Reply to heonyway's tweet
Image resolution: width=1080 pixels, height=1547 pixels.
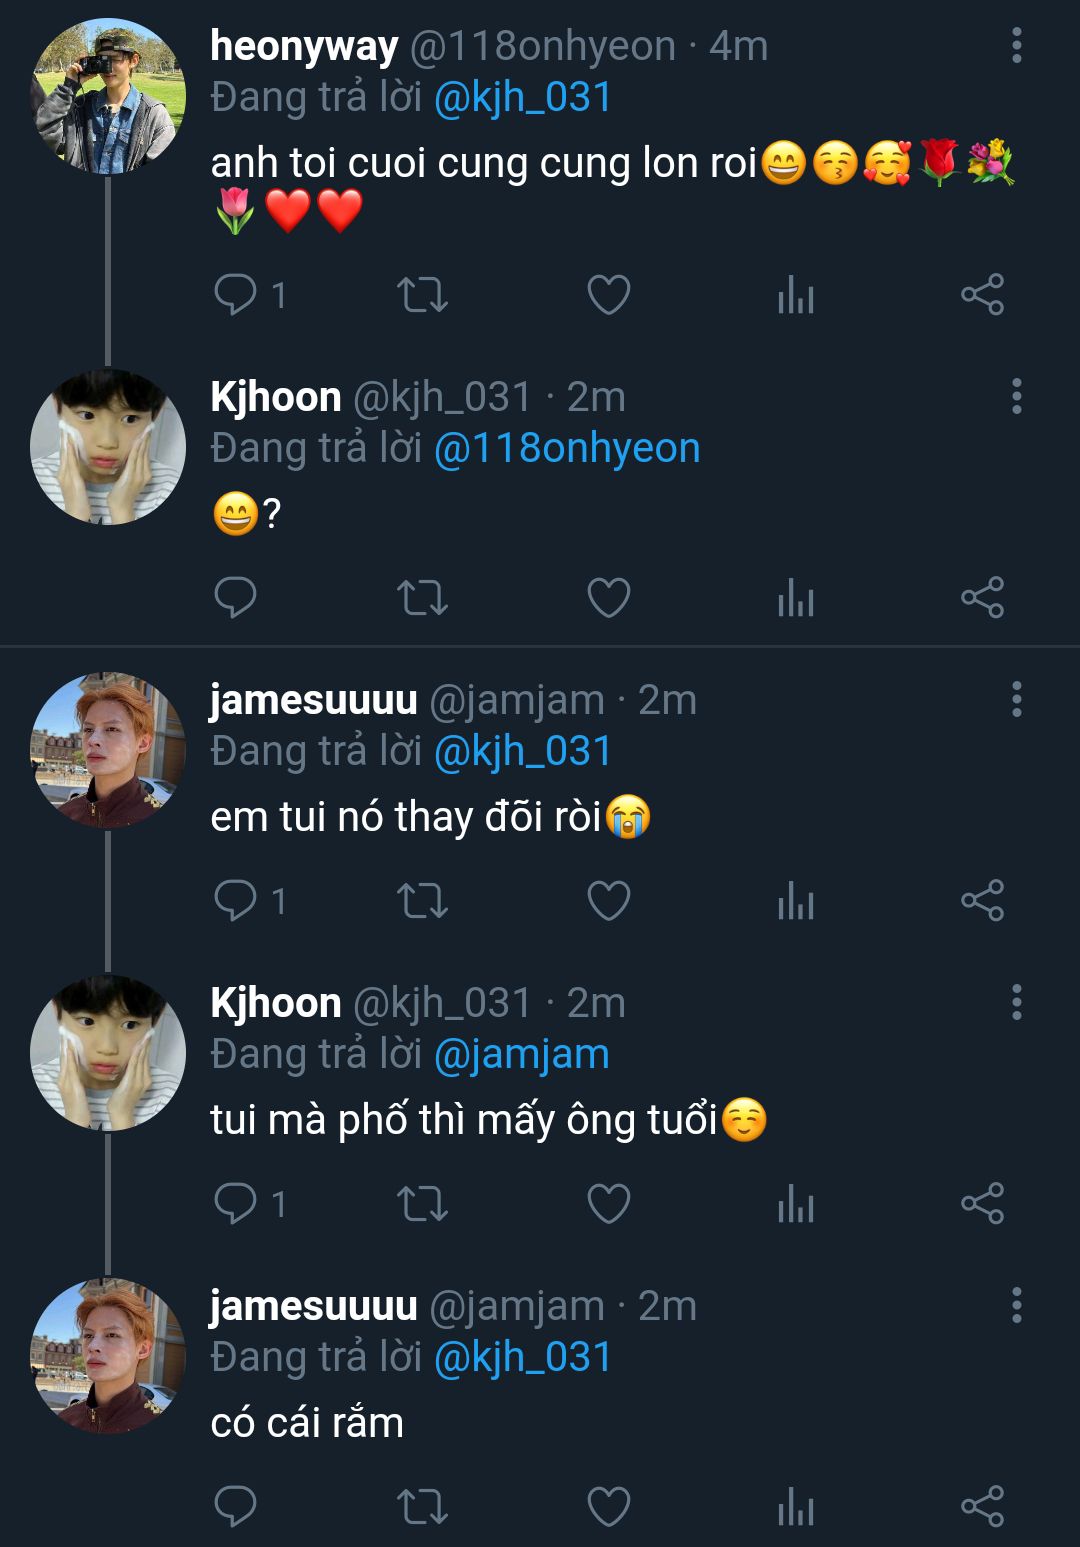pyautogui.click(x=236, y=295)
